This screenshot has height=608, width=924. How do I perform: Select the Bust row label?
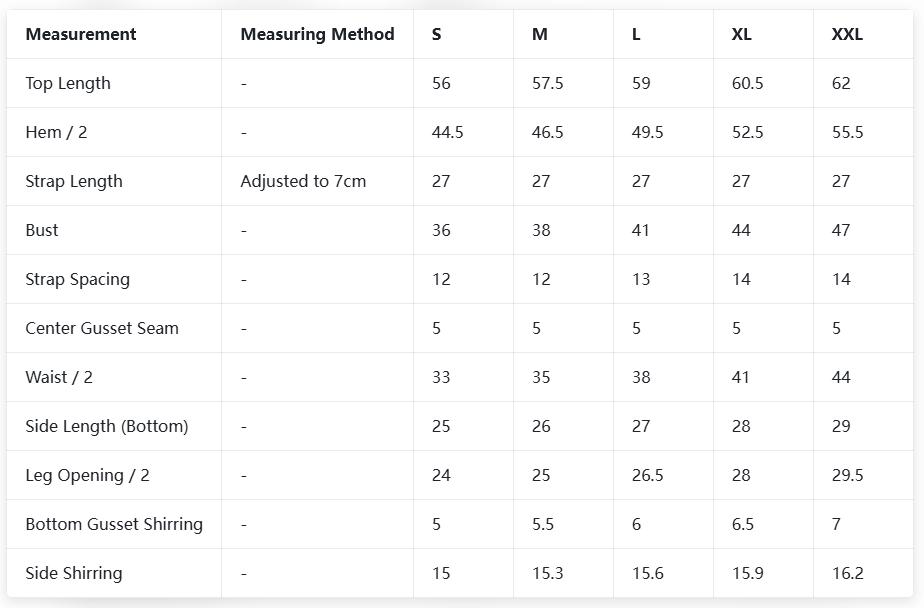click(42, 230)
